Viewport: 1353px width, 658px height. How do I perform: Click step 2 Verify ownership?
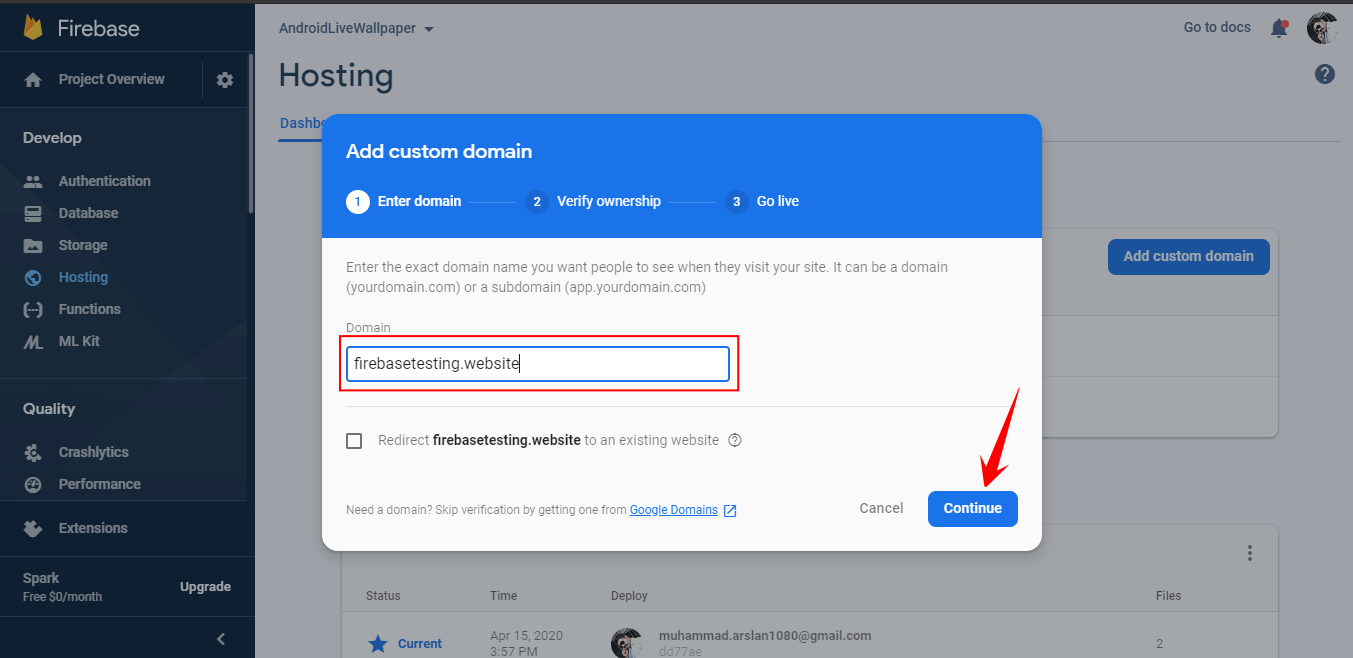pos(593,202)
